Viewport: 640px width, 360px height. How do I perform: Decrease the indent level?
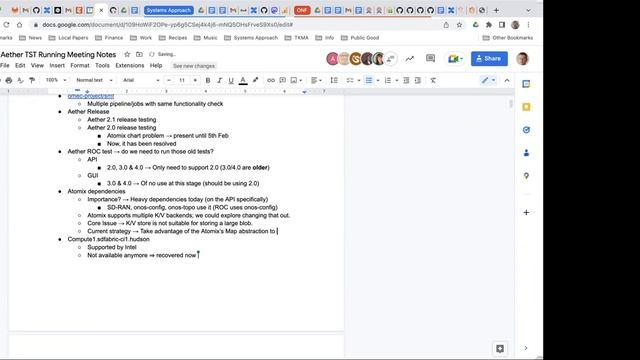[406, 80]
